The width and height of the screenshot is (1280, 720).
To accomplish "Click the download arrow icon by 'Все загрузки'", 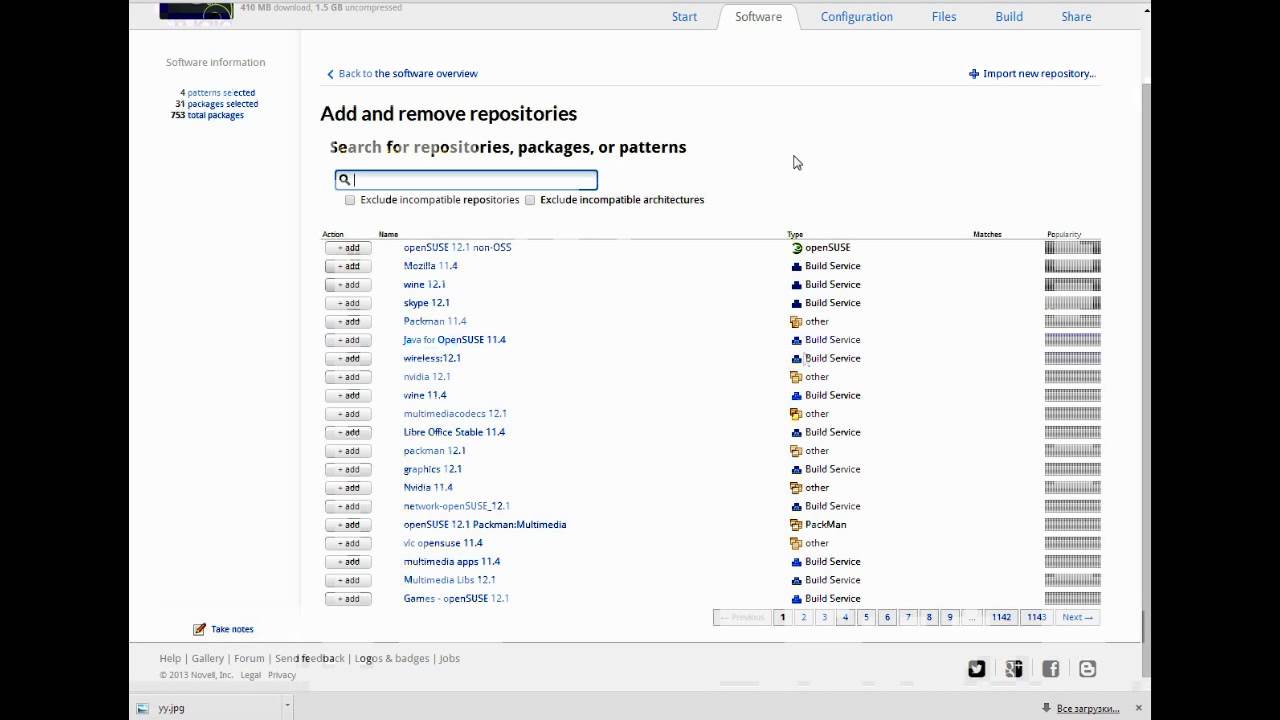I will click(1047, 708).
